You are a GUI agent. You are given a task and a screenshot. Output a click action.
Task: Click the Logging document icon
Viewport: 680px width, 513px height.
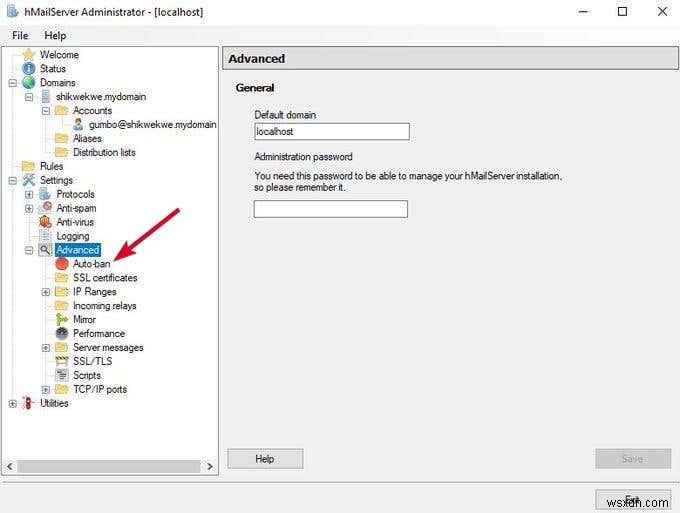45,236
